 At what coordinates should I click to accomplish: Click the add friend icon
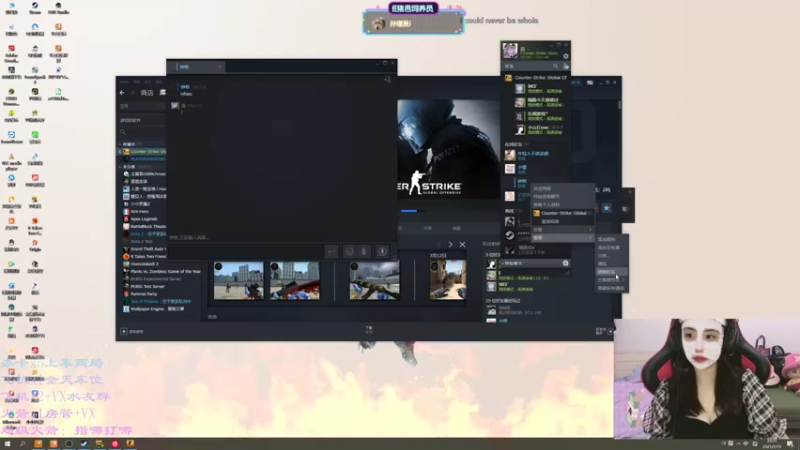point(566,66)
